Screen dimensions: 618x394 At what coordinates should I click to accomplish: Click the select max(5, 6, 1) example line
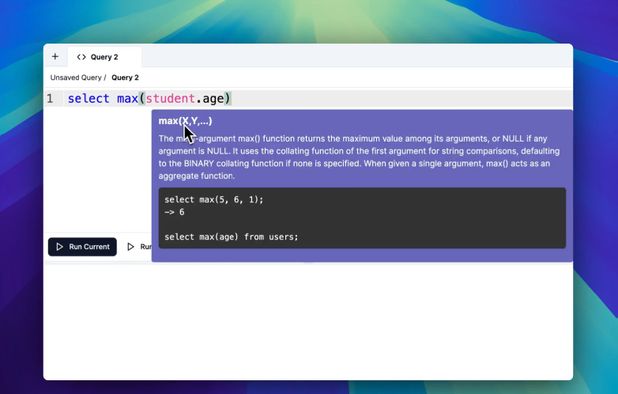point(214,200)
